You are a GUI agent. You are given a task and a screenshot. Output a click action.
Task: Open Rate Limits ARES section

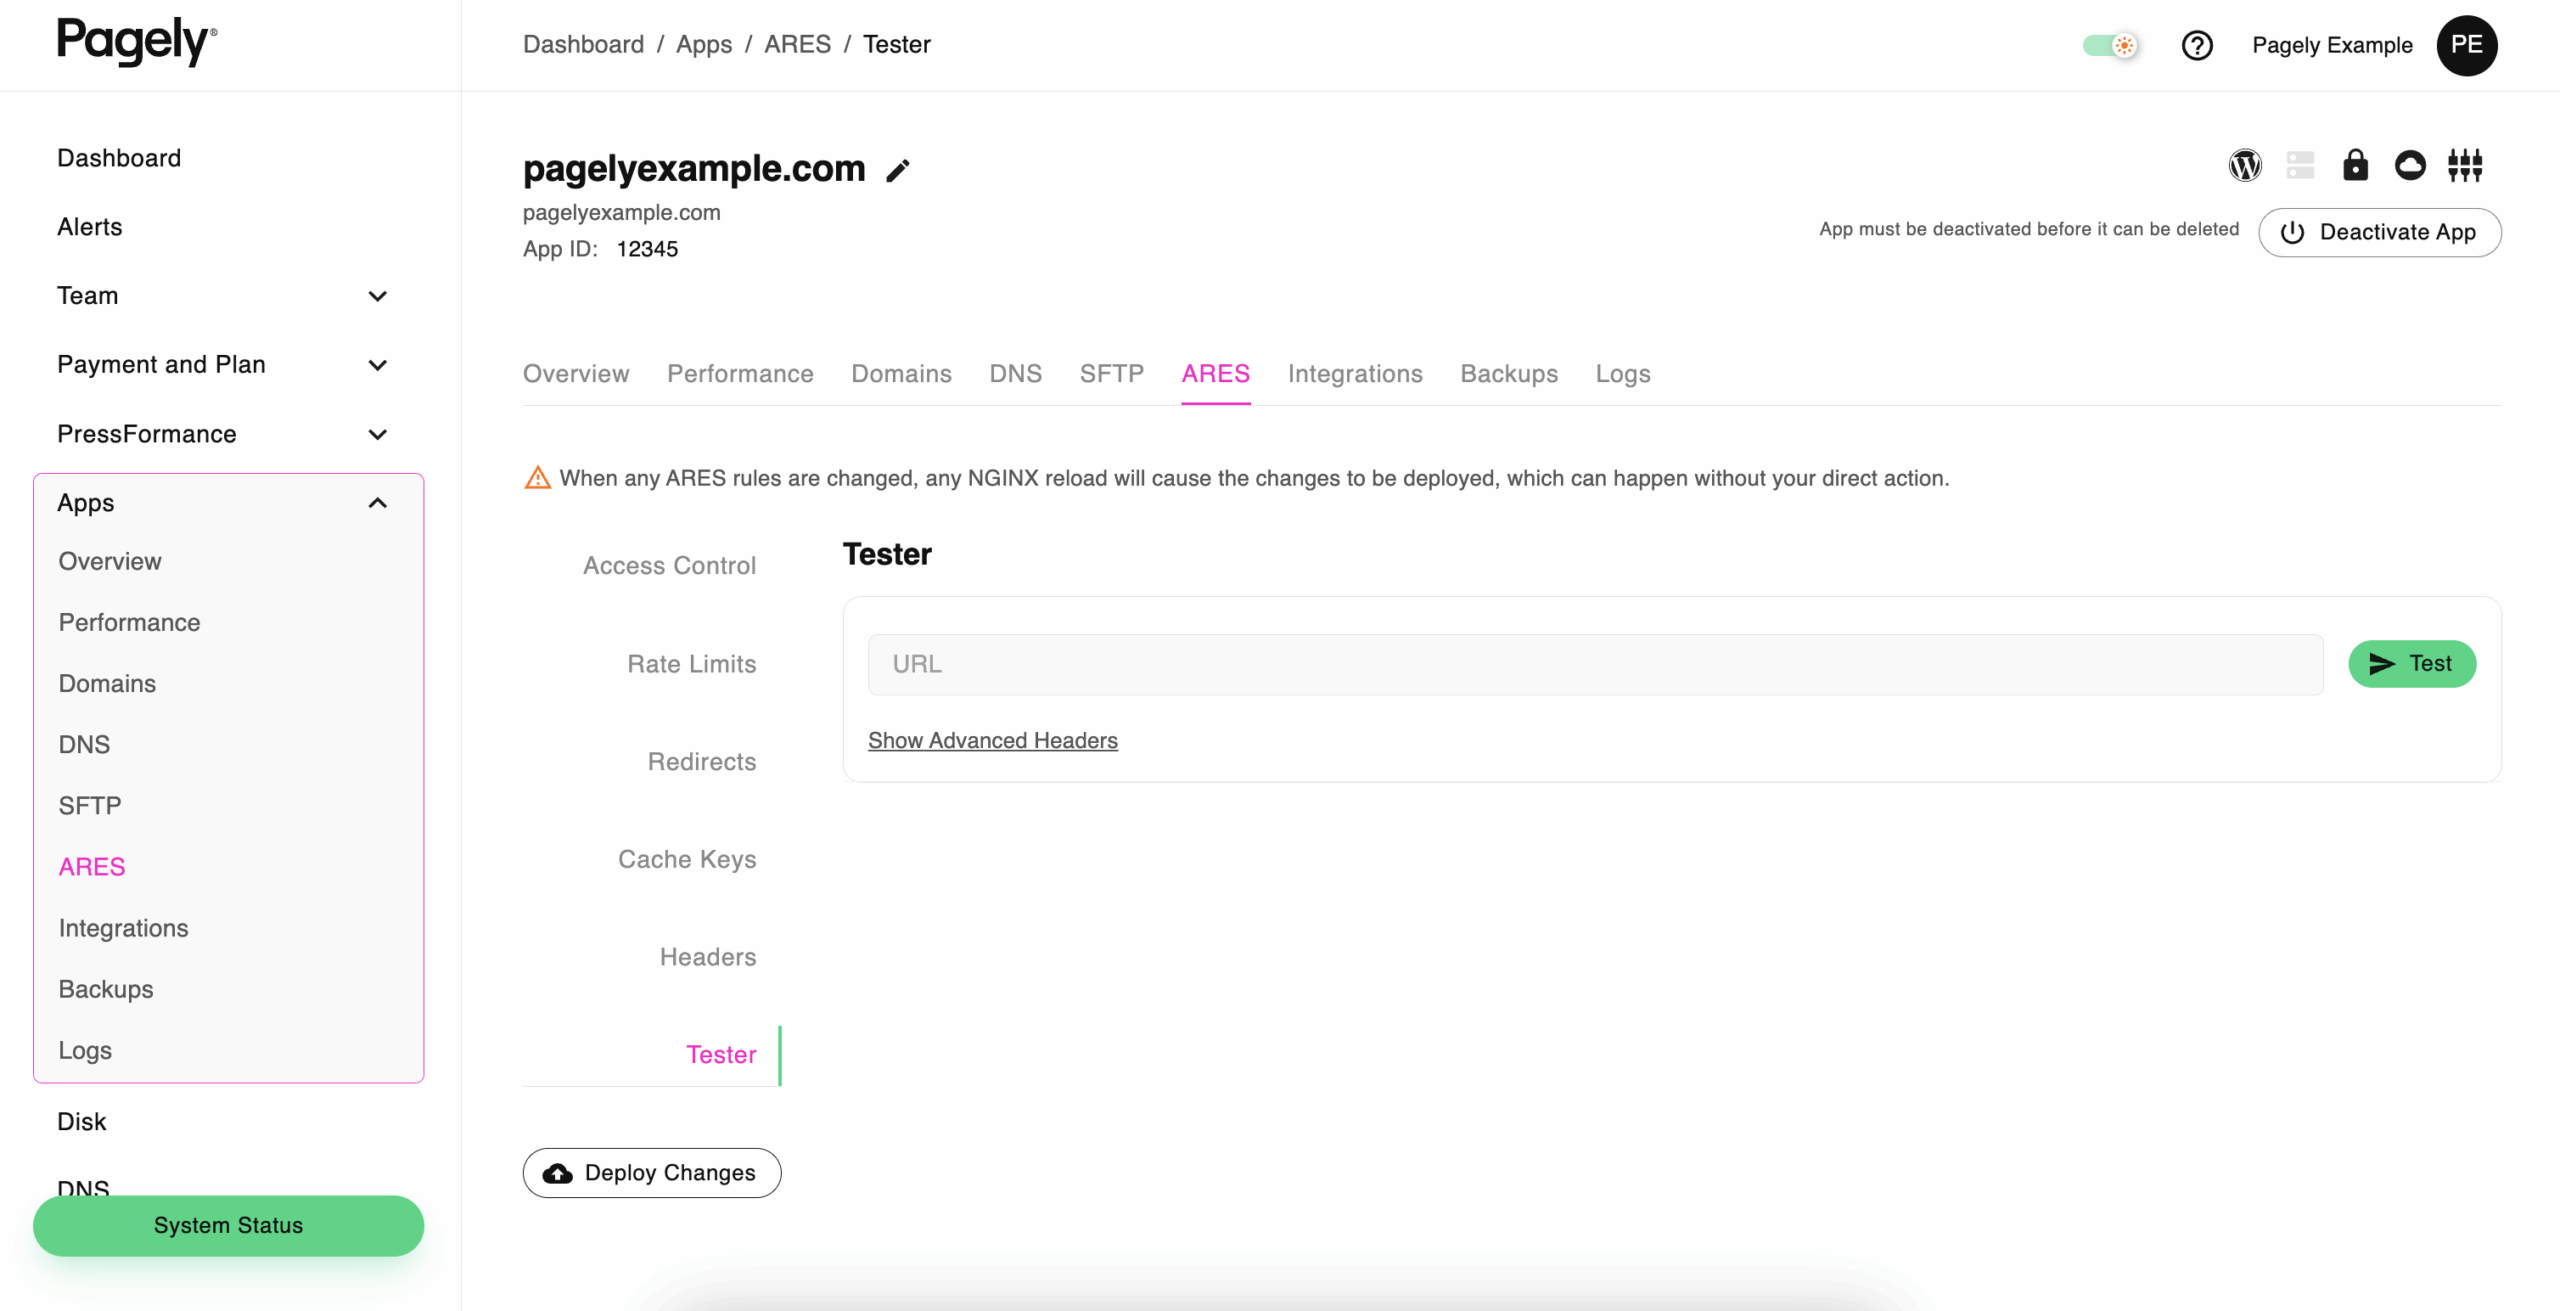click(x=691, y=664)
